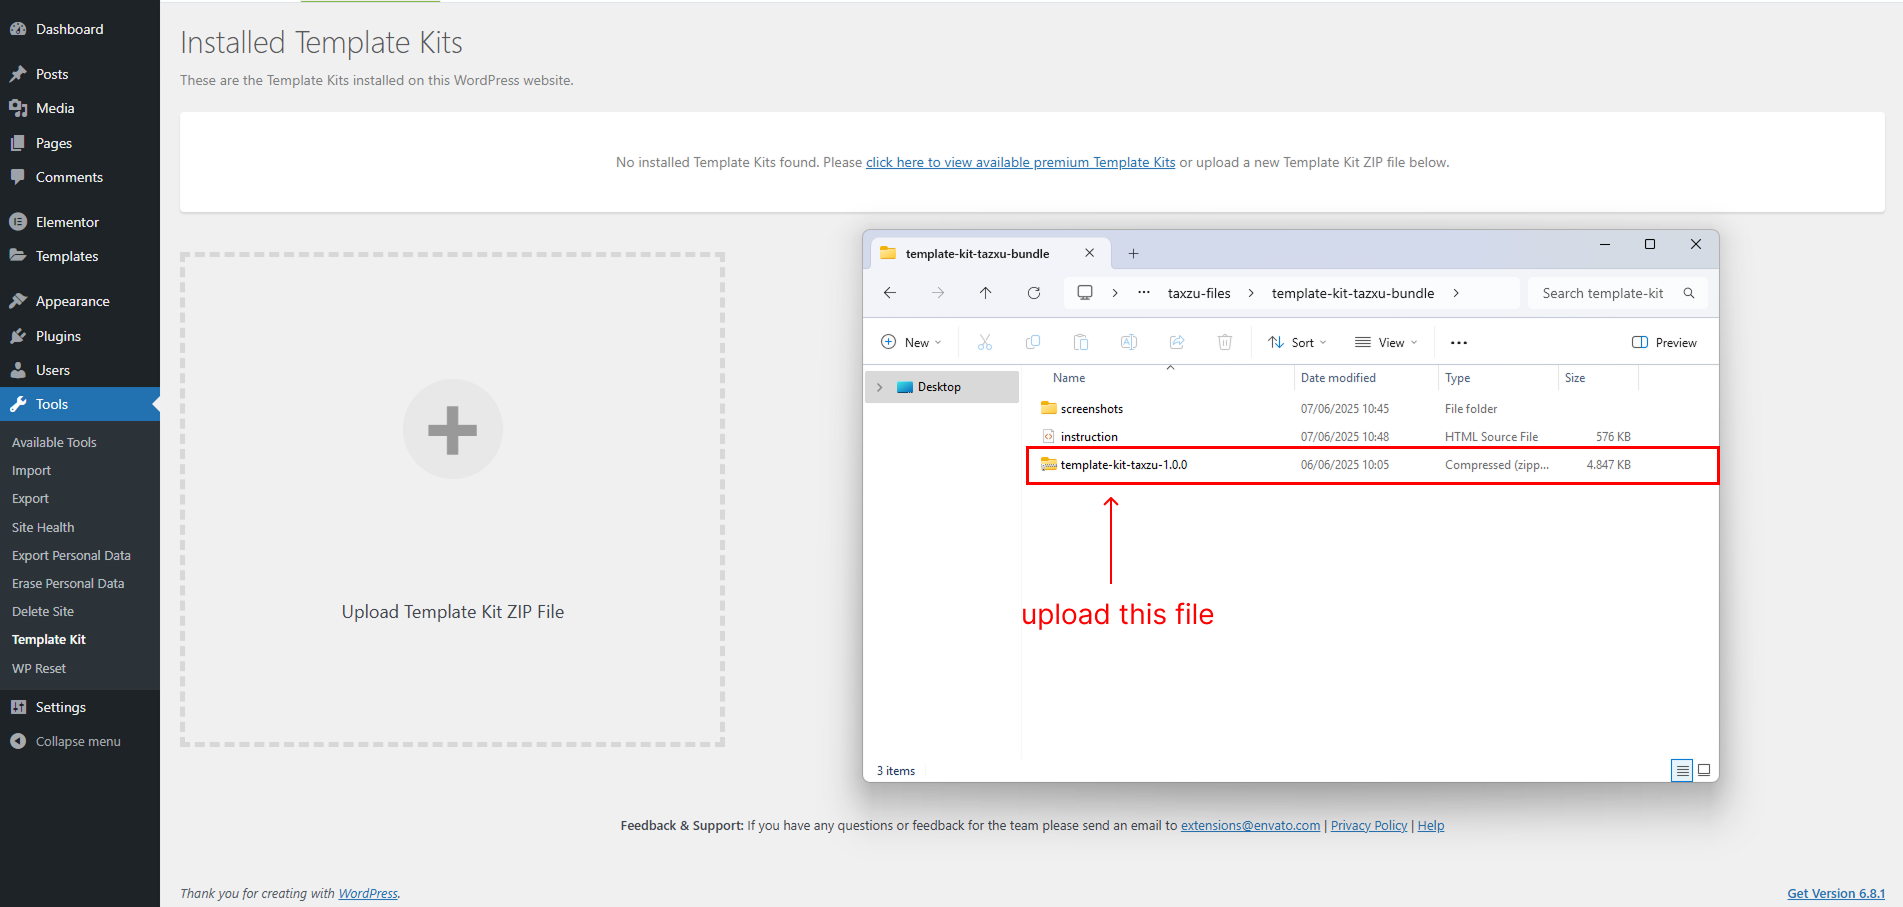Go up one folder level
Viewport: 1903px width, 907px height.
pyautogui.click(x=986, y=293)
